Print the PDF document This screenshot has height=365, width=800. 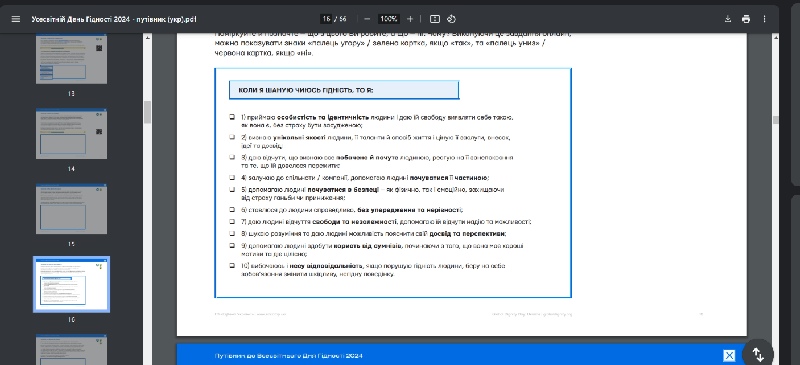pyautogui.click(x=746, y=19)
